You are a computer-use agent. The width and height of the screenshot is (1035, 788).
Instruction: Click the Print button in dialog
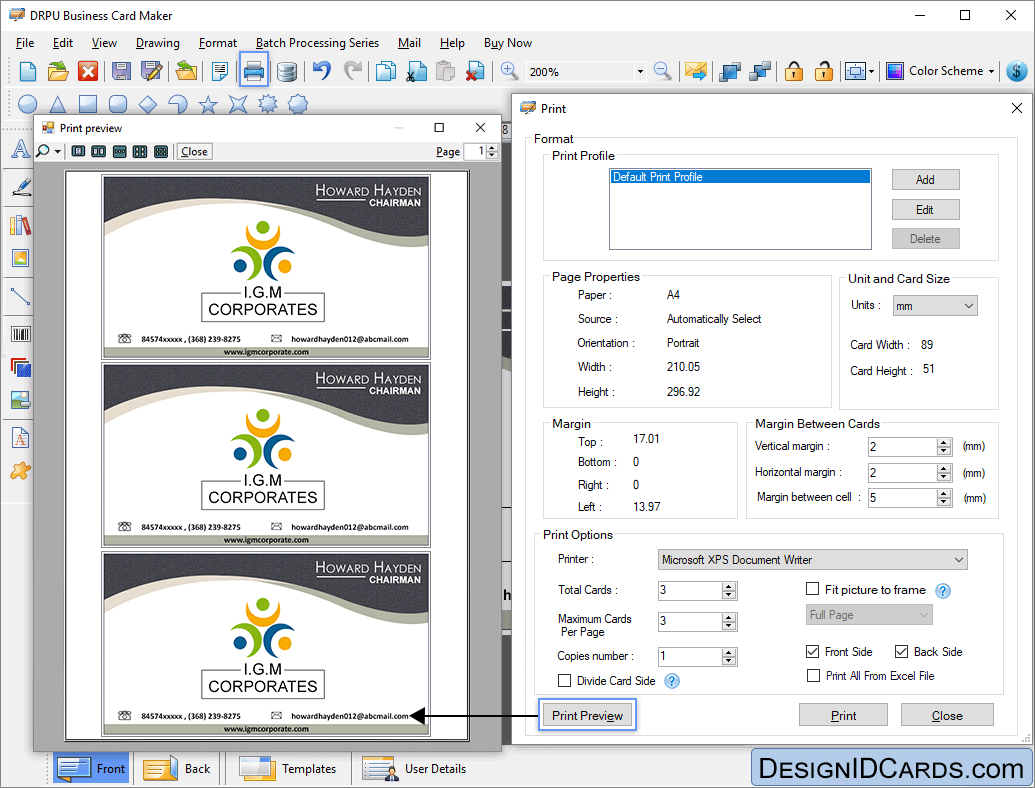[843, 715]
